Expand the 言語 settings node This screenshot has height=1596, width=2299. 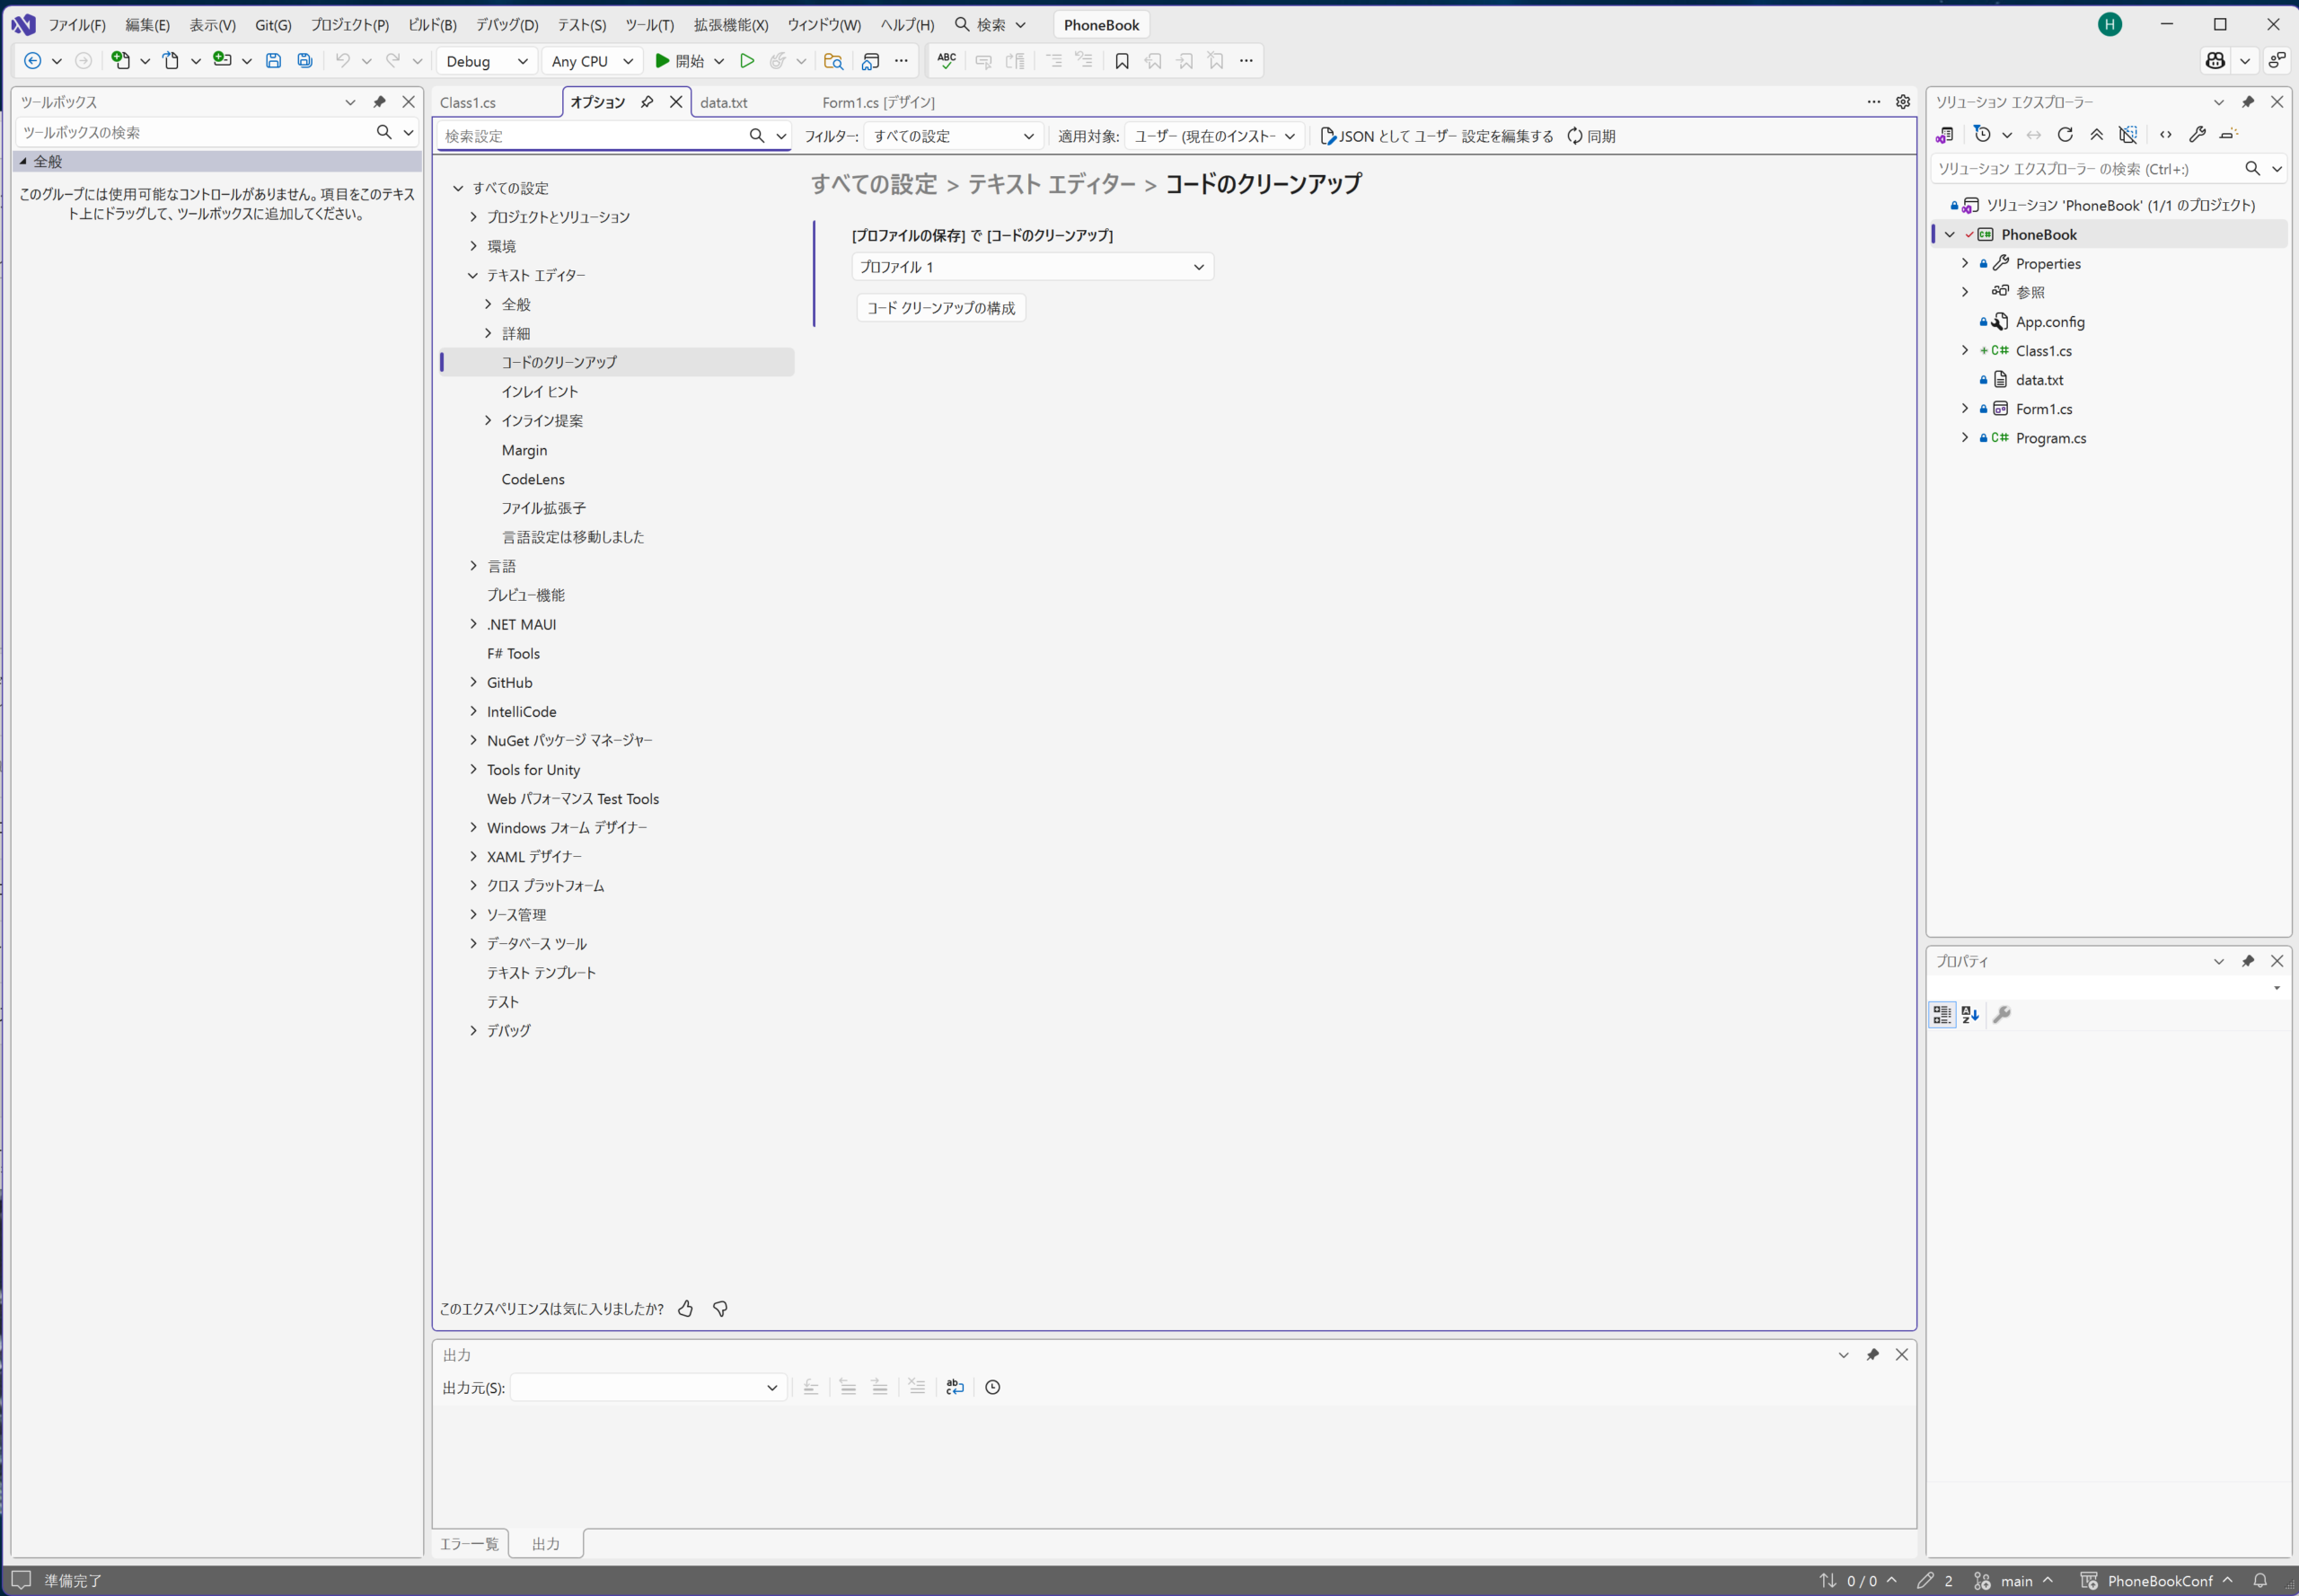coord(474,566)
